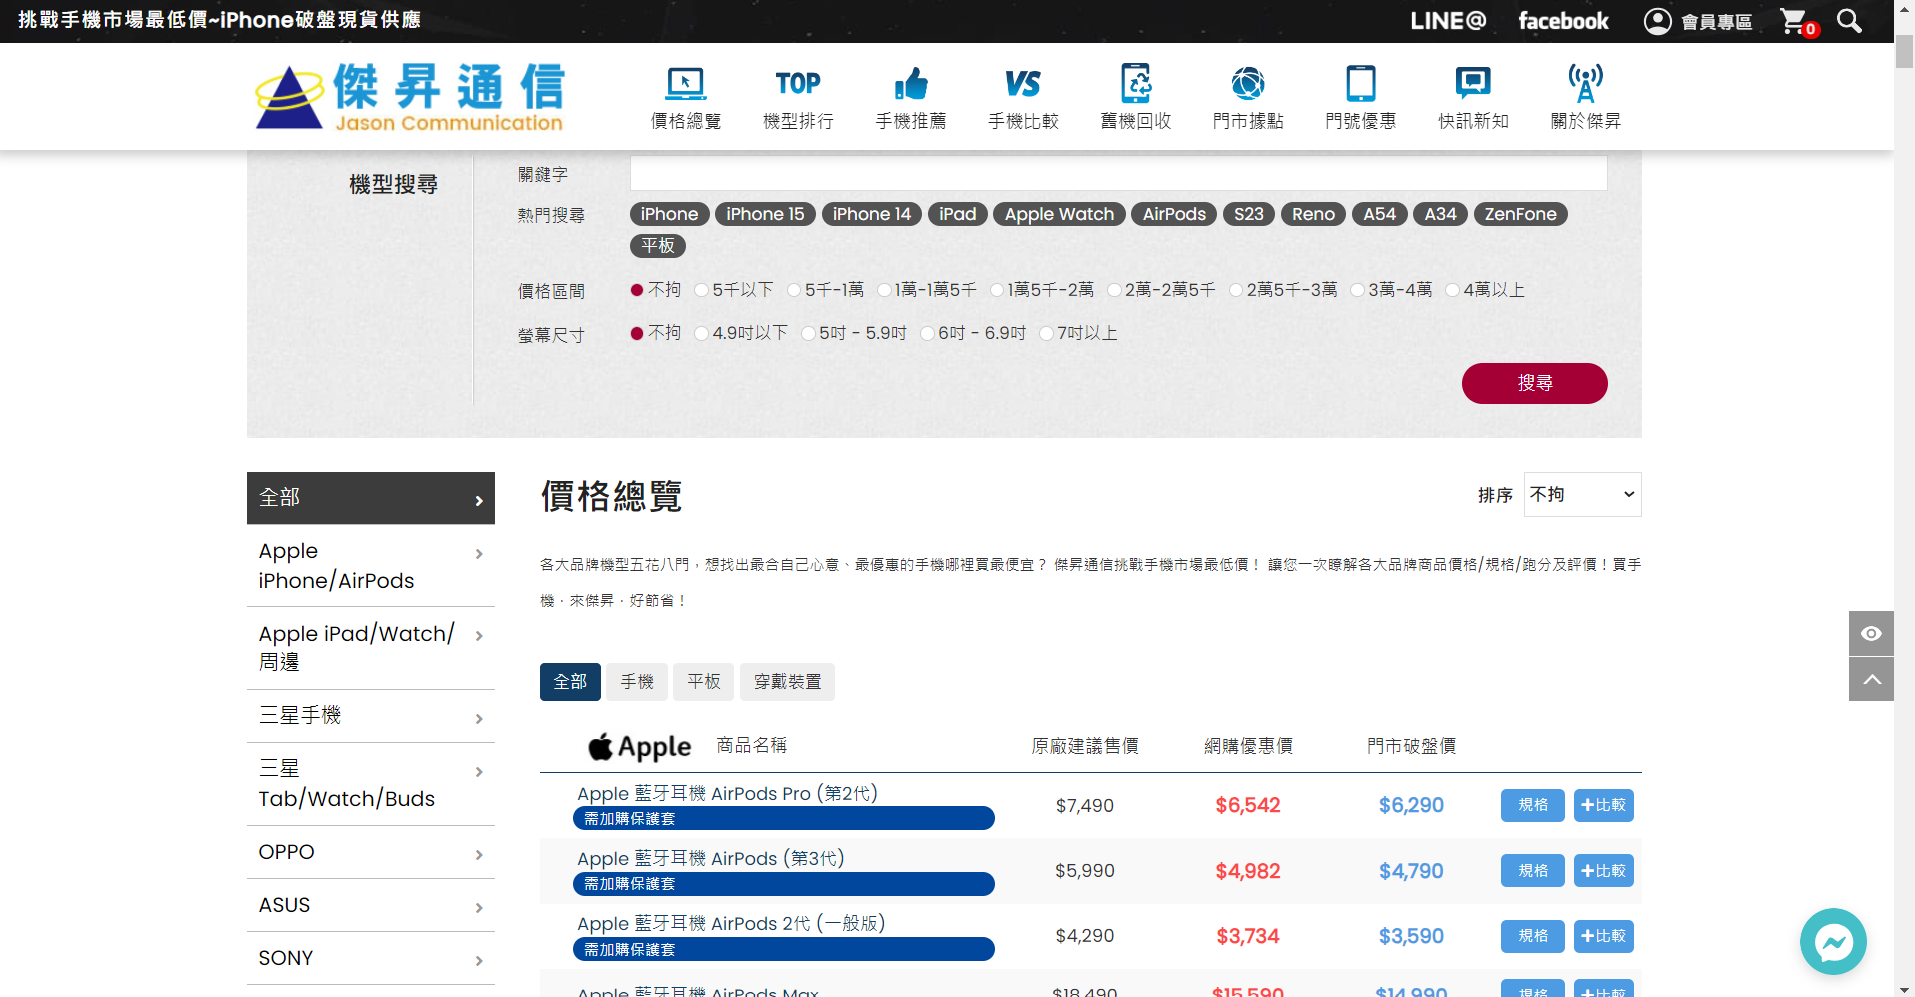Click the TOP 機型排行 ranking icon
The width and height of the screenshot is (1915, 997).
[797, 84]
